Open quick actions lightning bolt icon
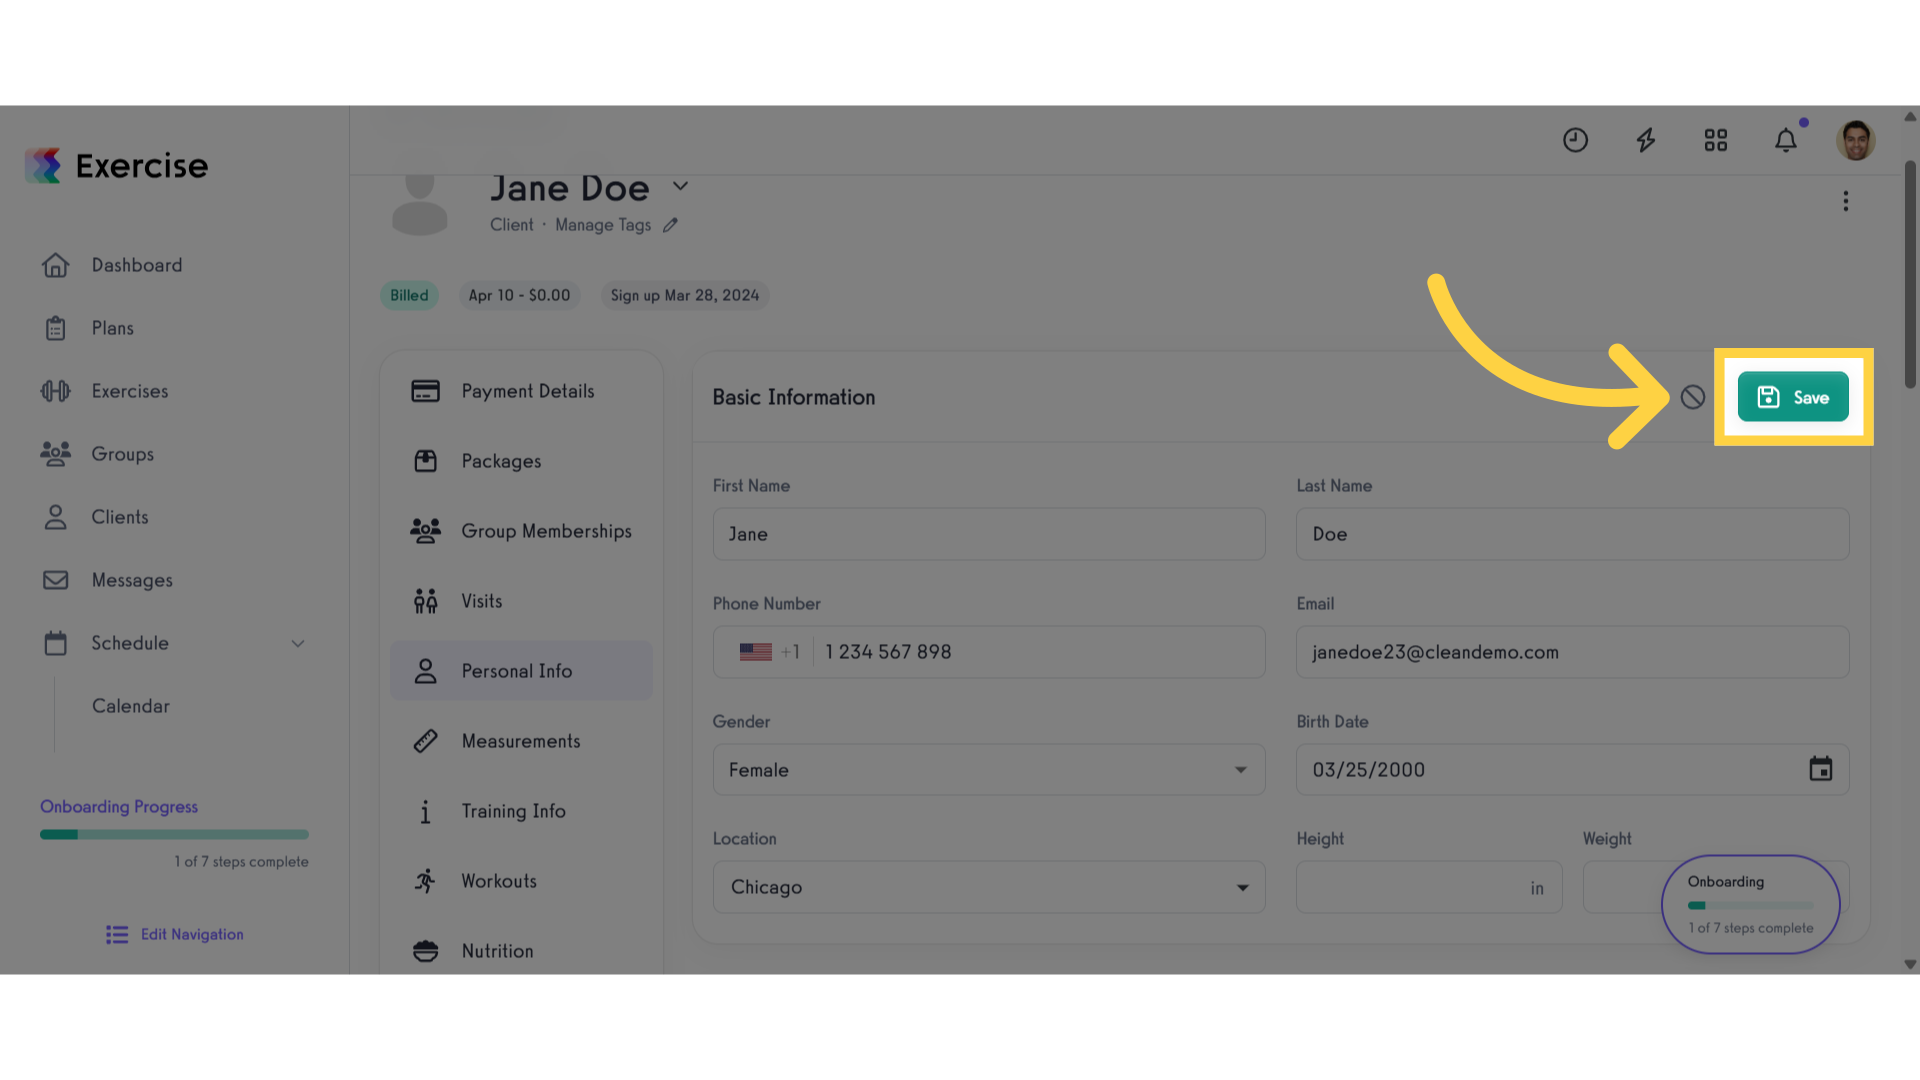The width and height of the screenshot is (1920, 1080). pos(1645,140)
